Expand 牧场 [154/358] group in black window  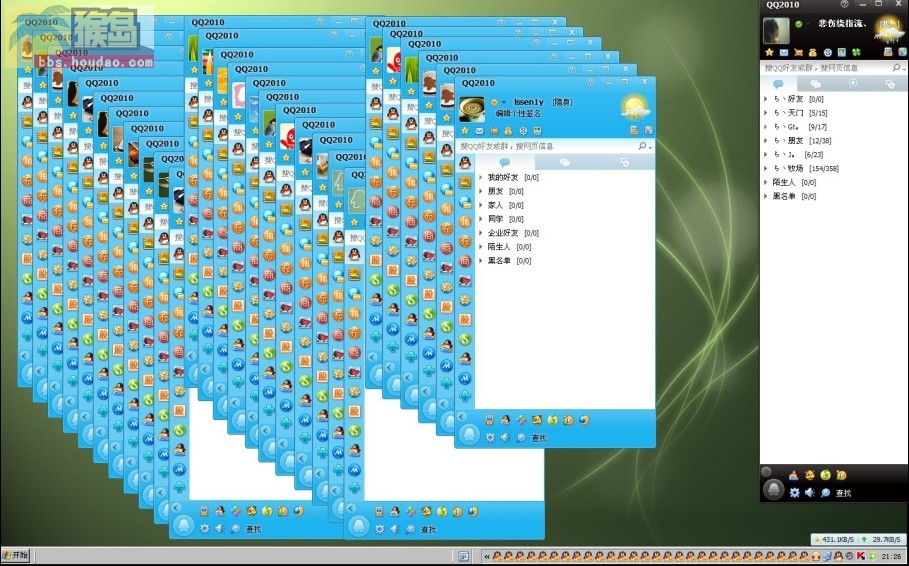[766, 169]
